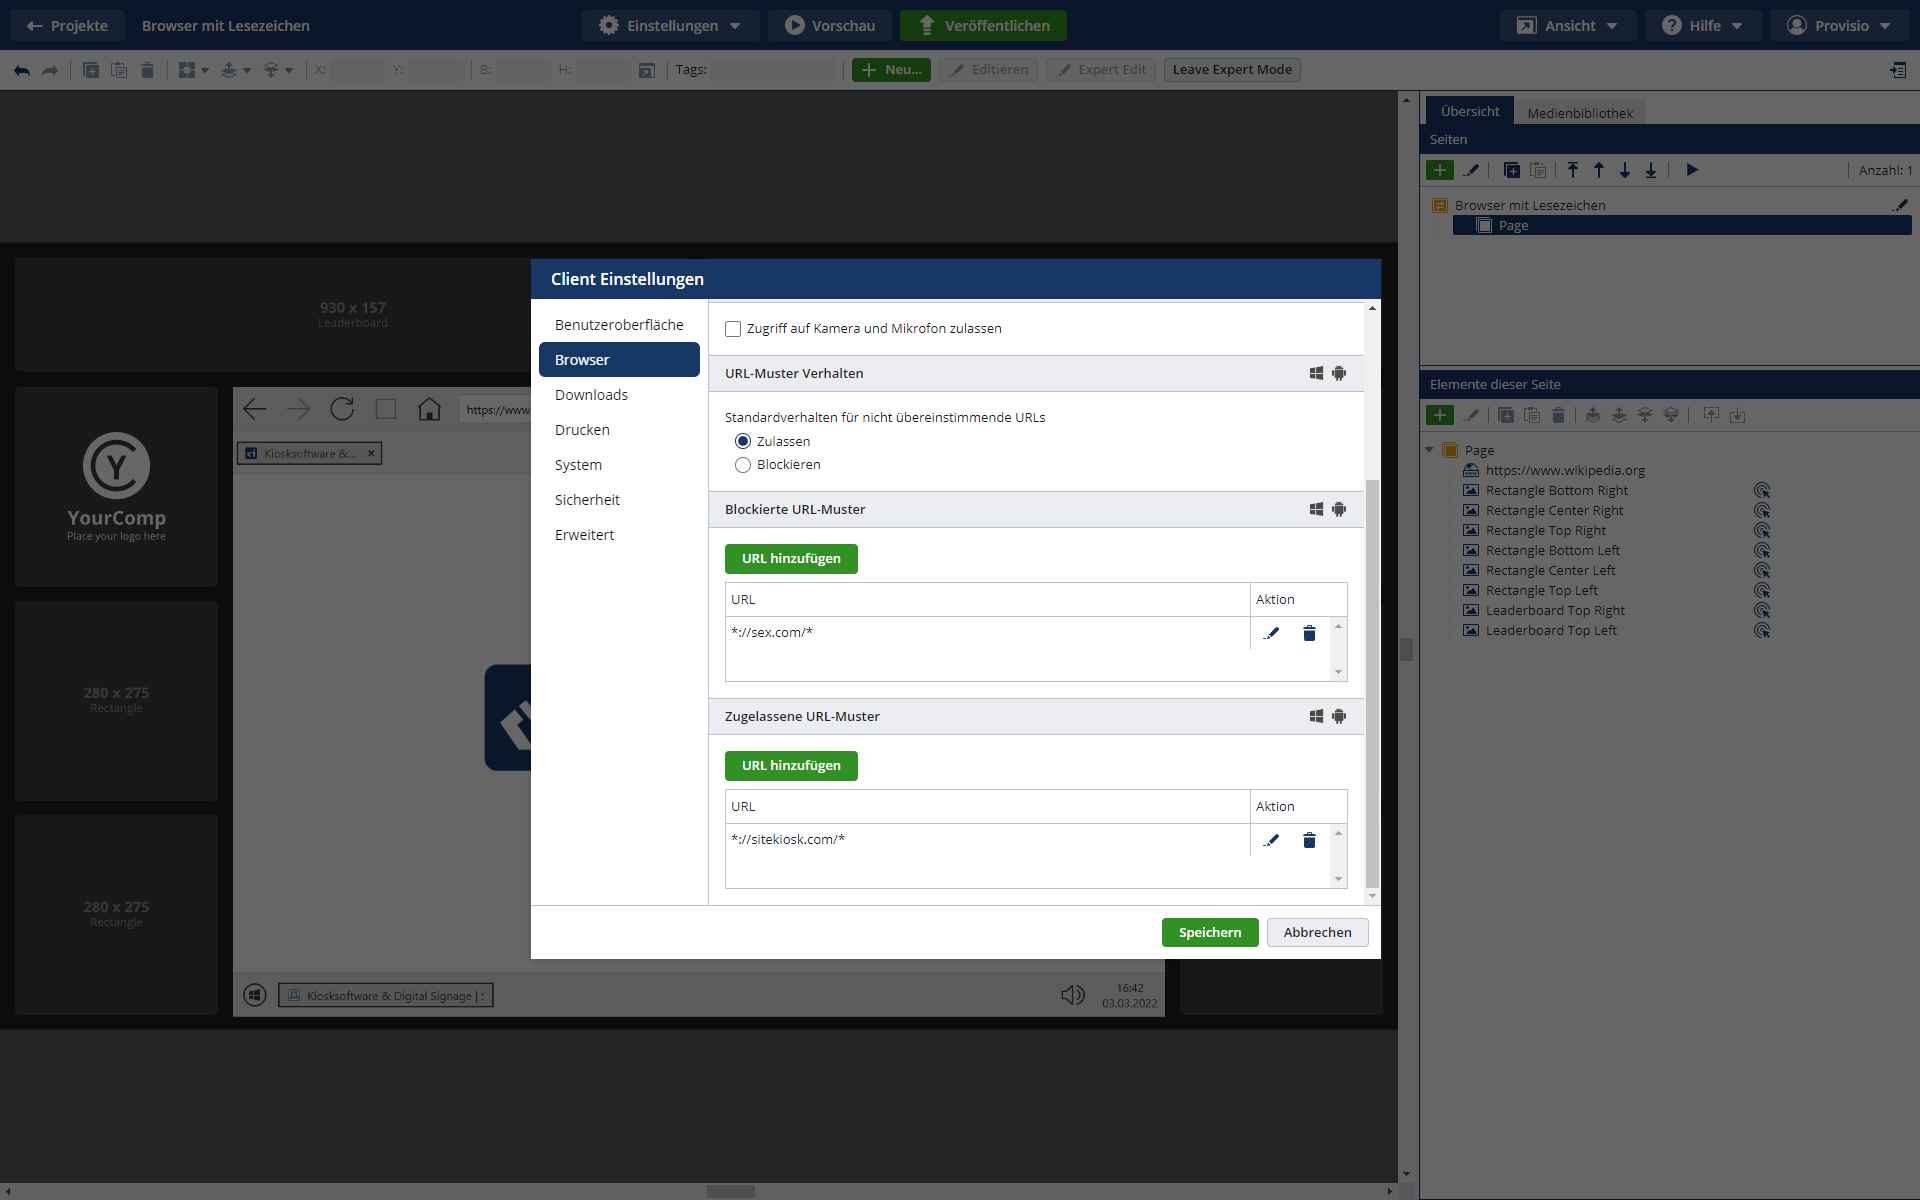The height and width of the screenshot is (1200, 1920).
Task: Switch to the Medienbibliothek tab
Action: (1579, 113)
